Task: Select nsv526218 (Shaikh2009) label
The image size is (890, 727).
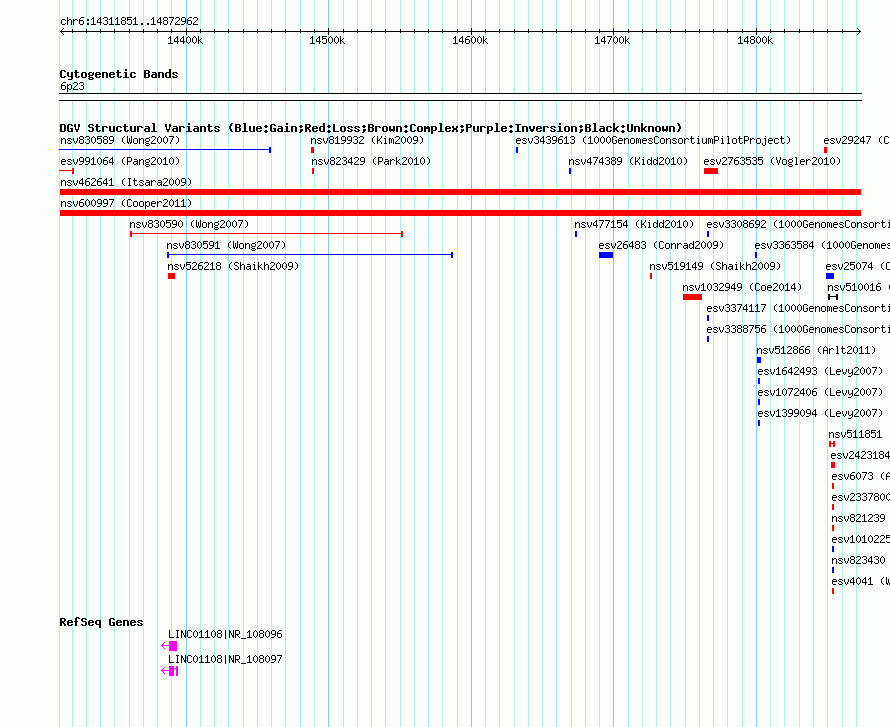Action: click(233, 266)
